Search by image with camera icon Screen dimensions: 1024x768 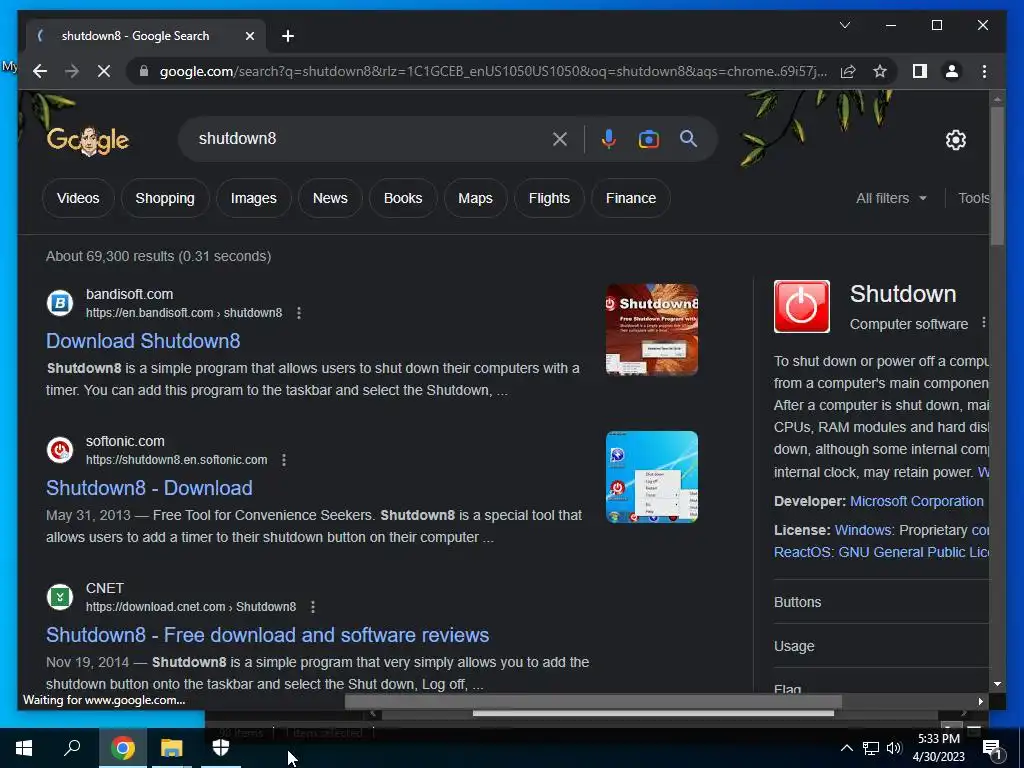pyautogui.click(x=648, y=138)
